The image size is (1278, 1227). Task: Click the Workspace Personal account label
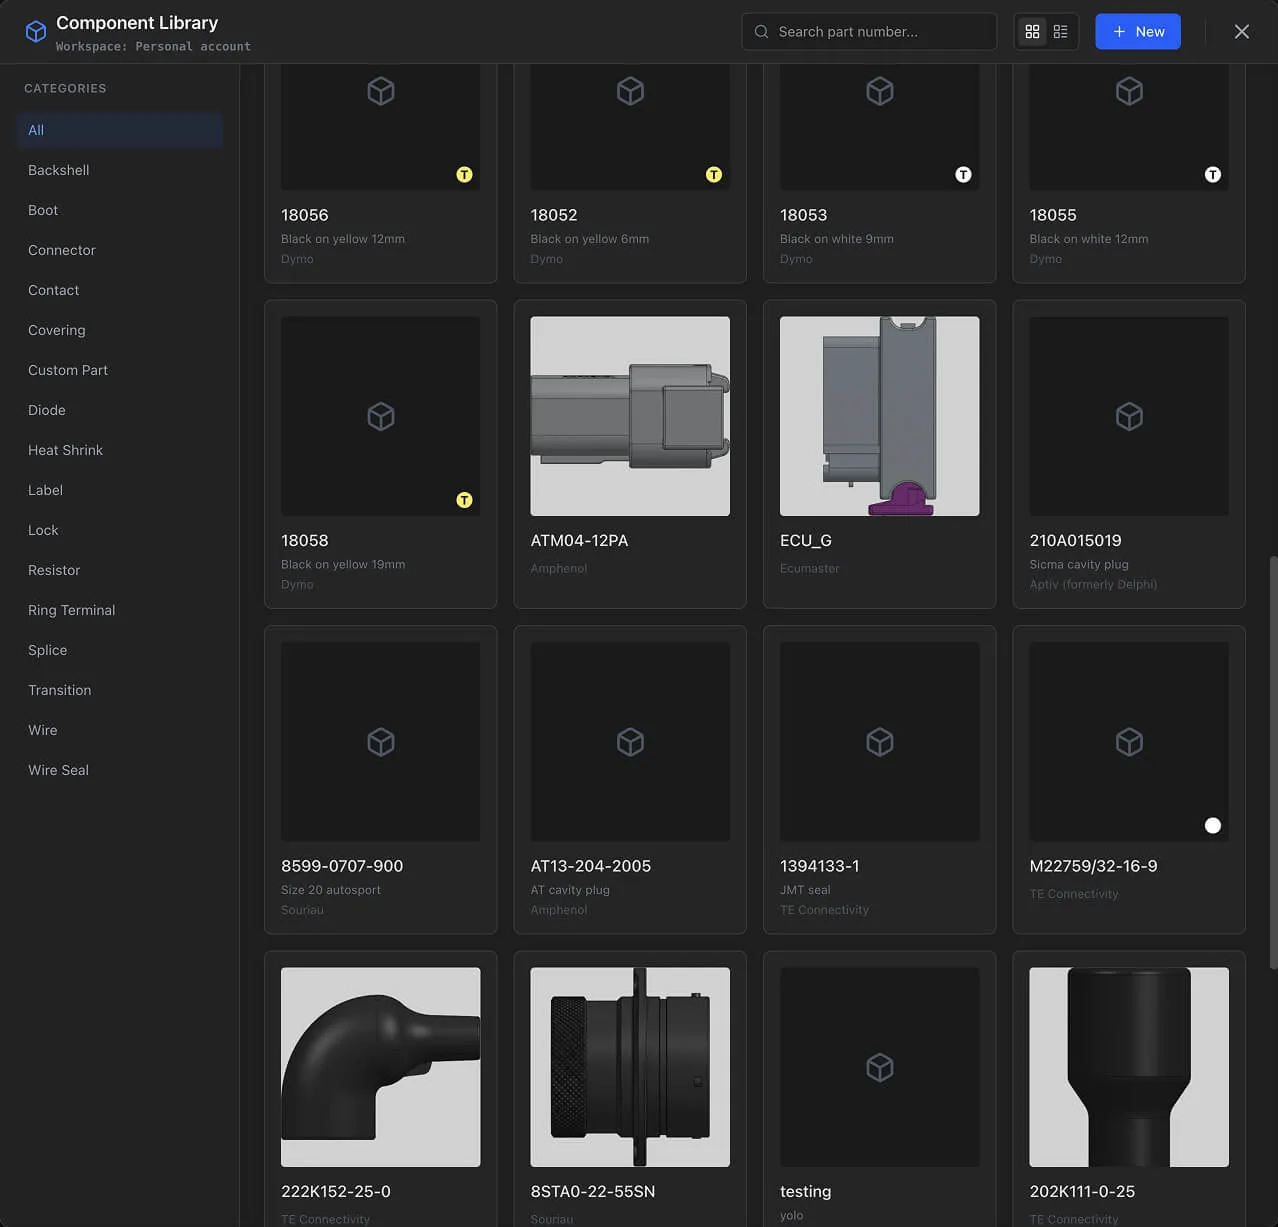(152, 45)
